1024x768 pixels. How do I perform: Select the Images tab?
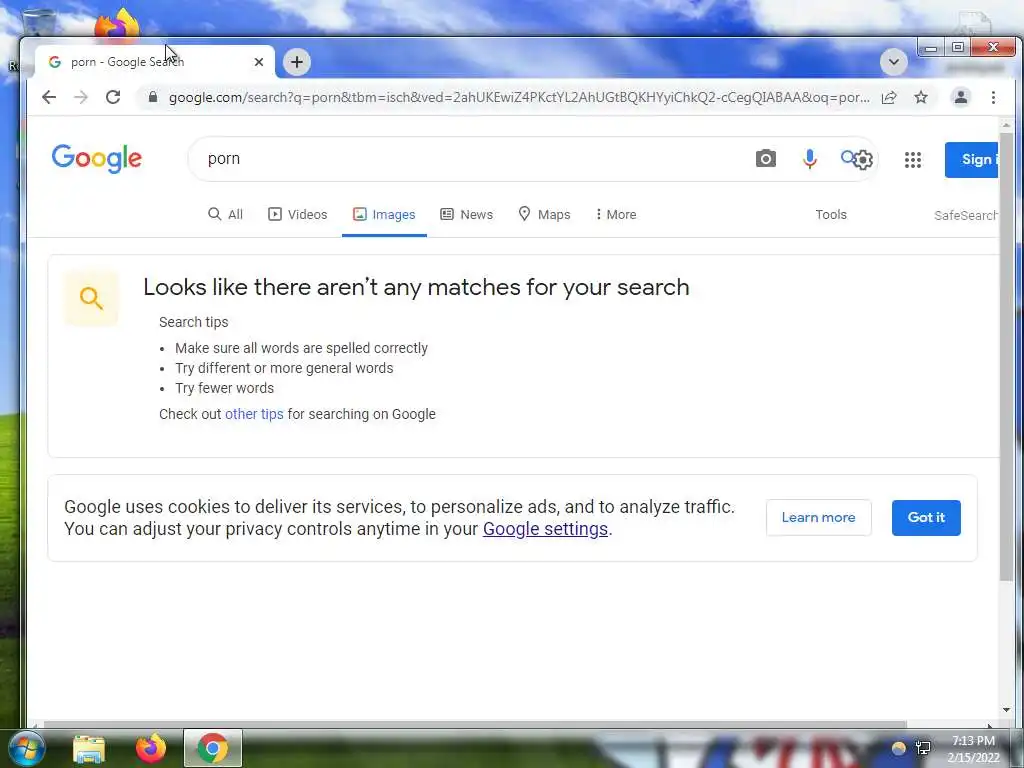tap(384, 214)
